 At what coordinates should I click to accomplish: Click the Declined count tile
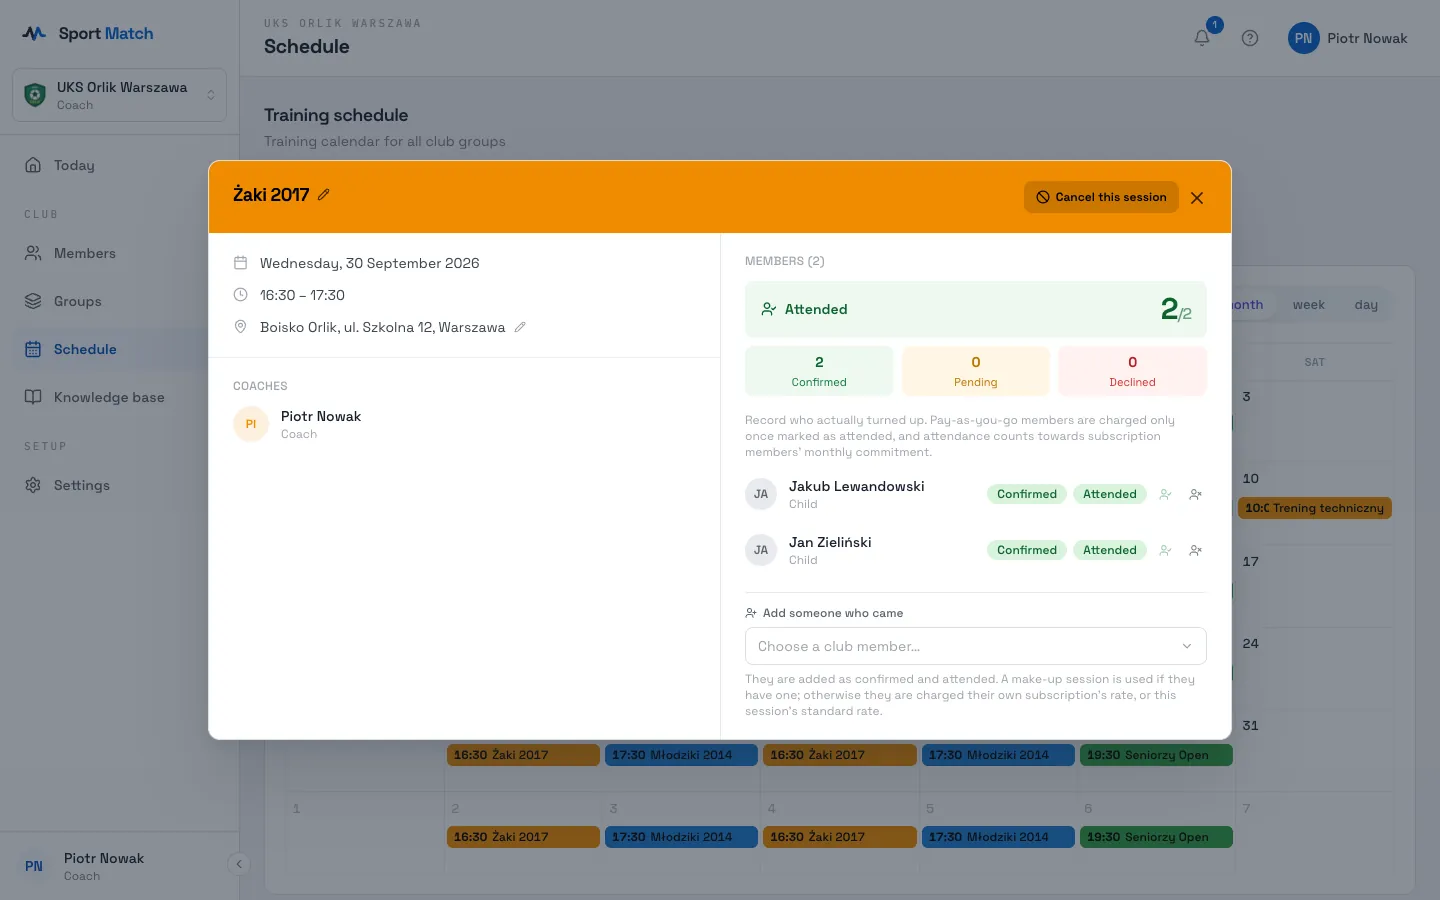click(x=1132, y=371)
